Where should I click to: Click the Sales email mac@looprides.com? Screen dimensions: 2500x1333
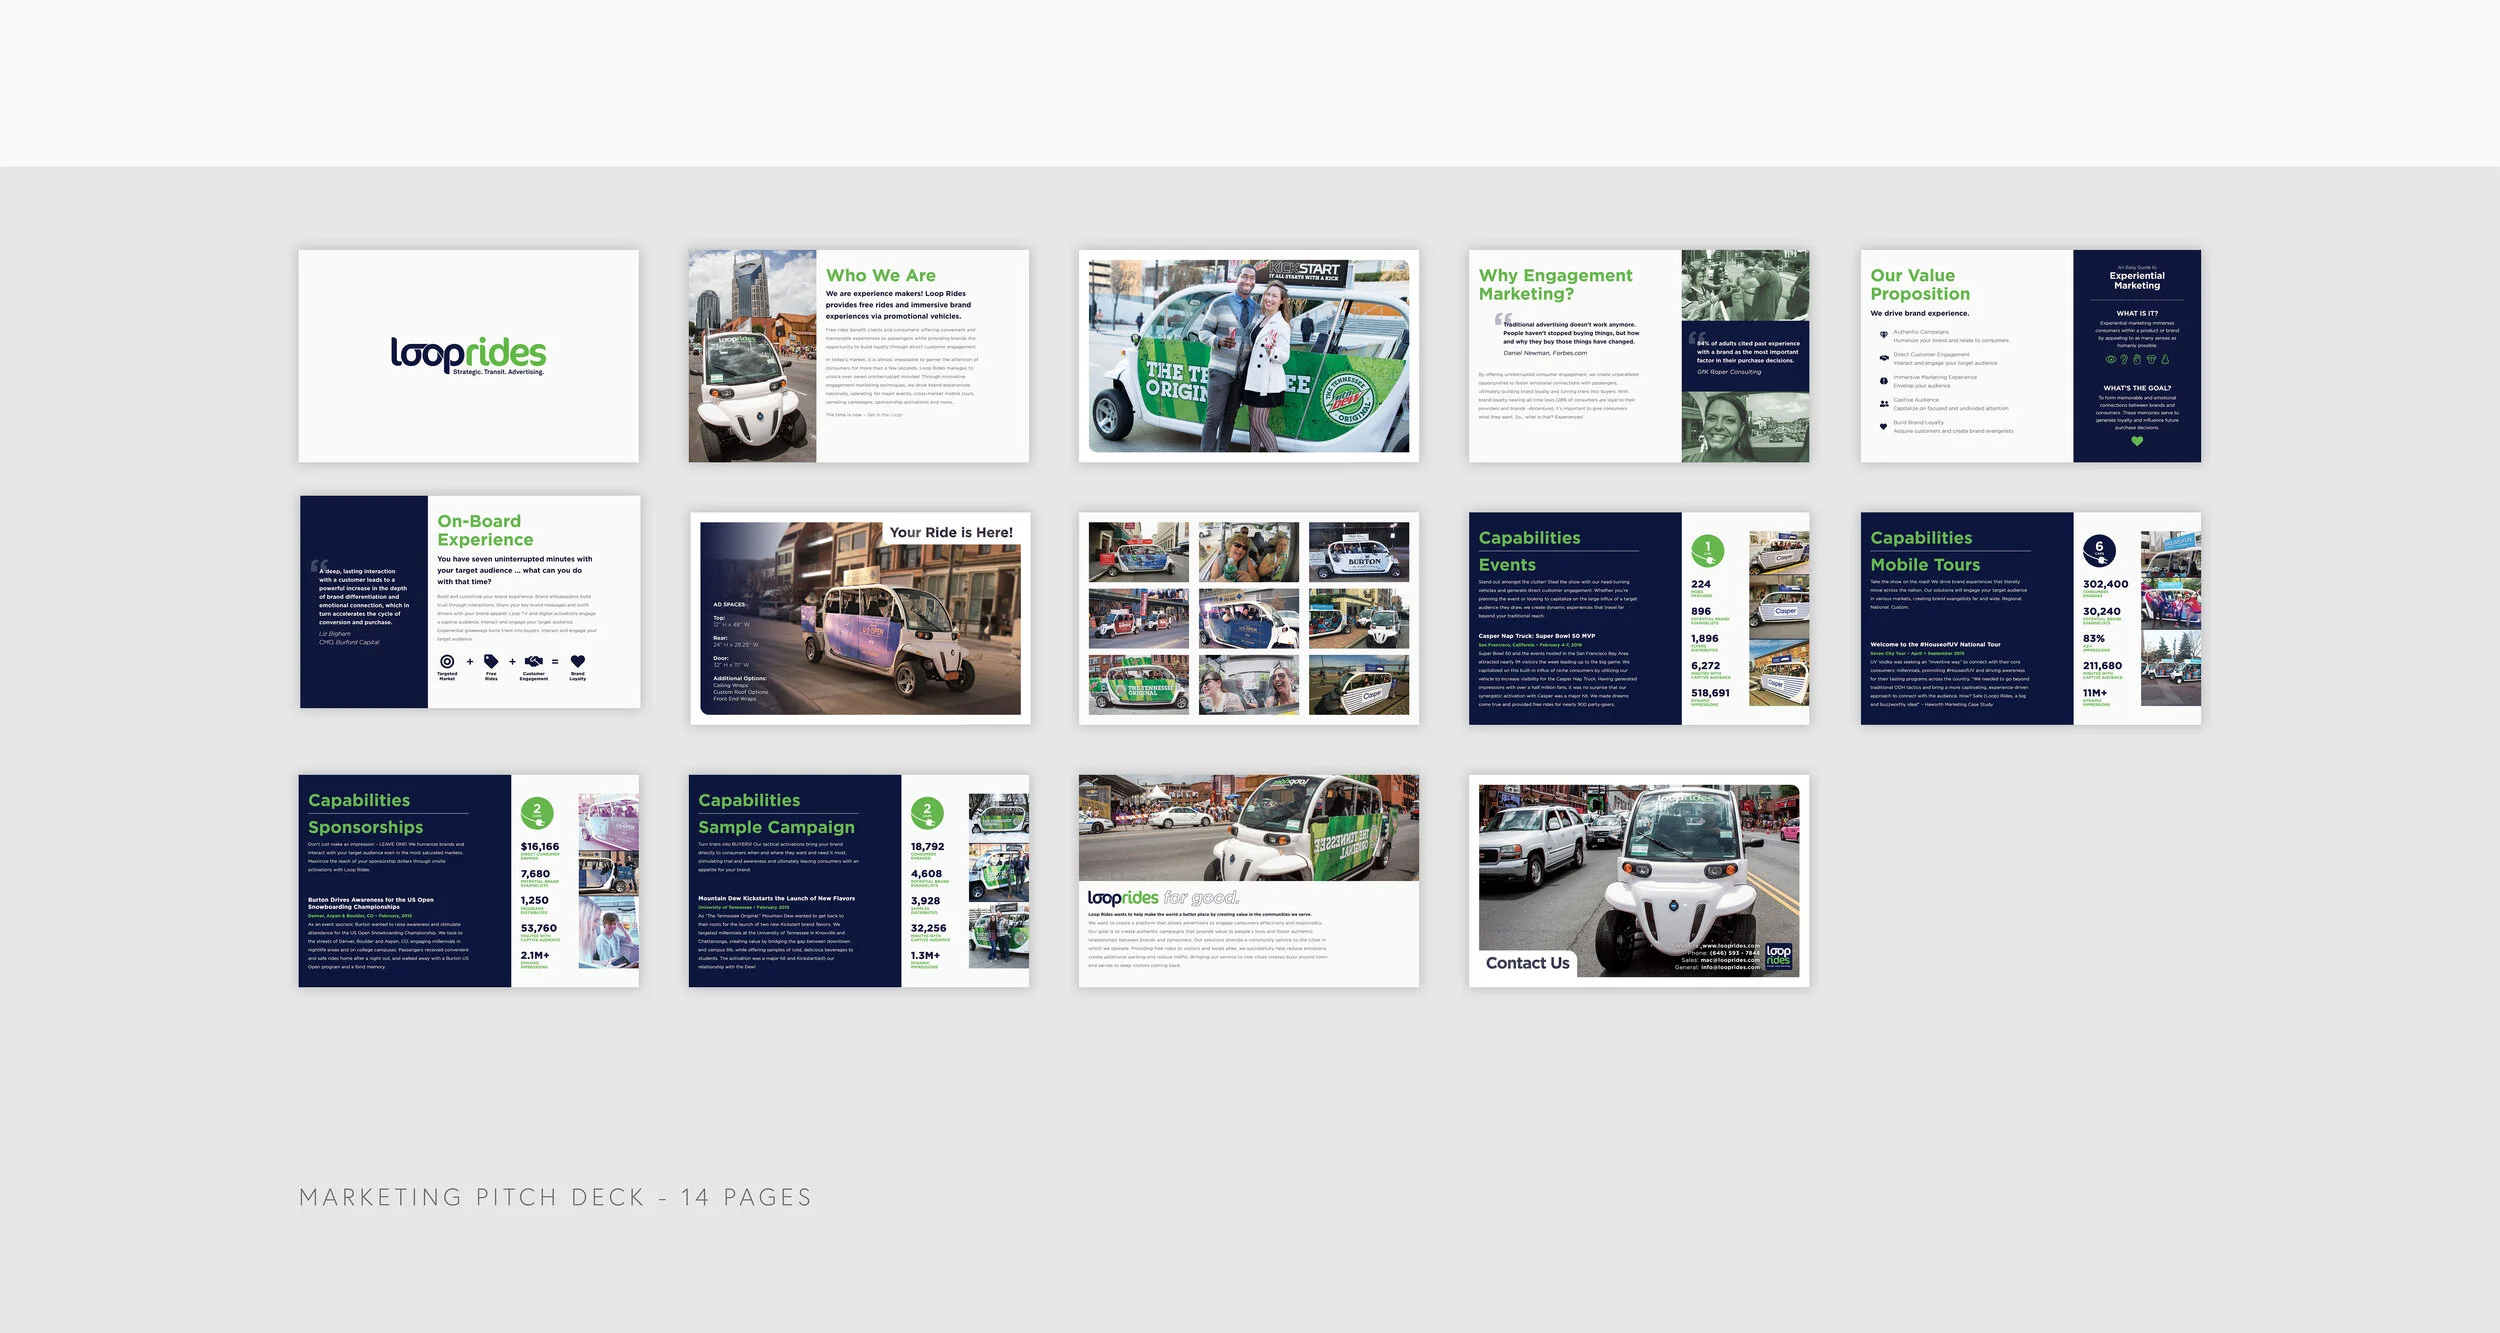point(1730,960)
